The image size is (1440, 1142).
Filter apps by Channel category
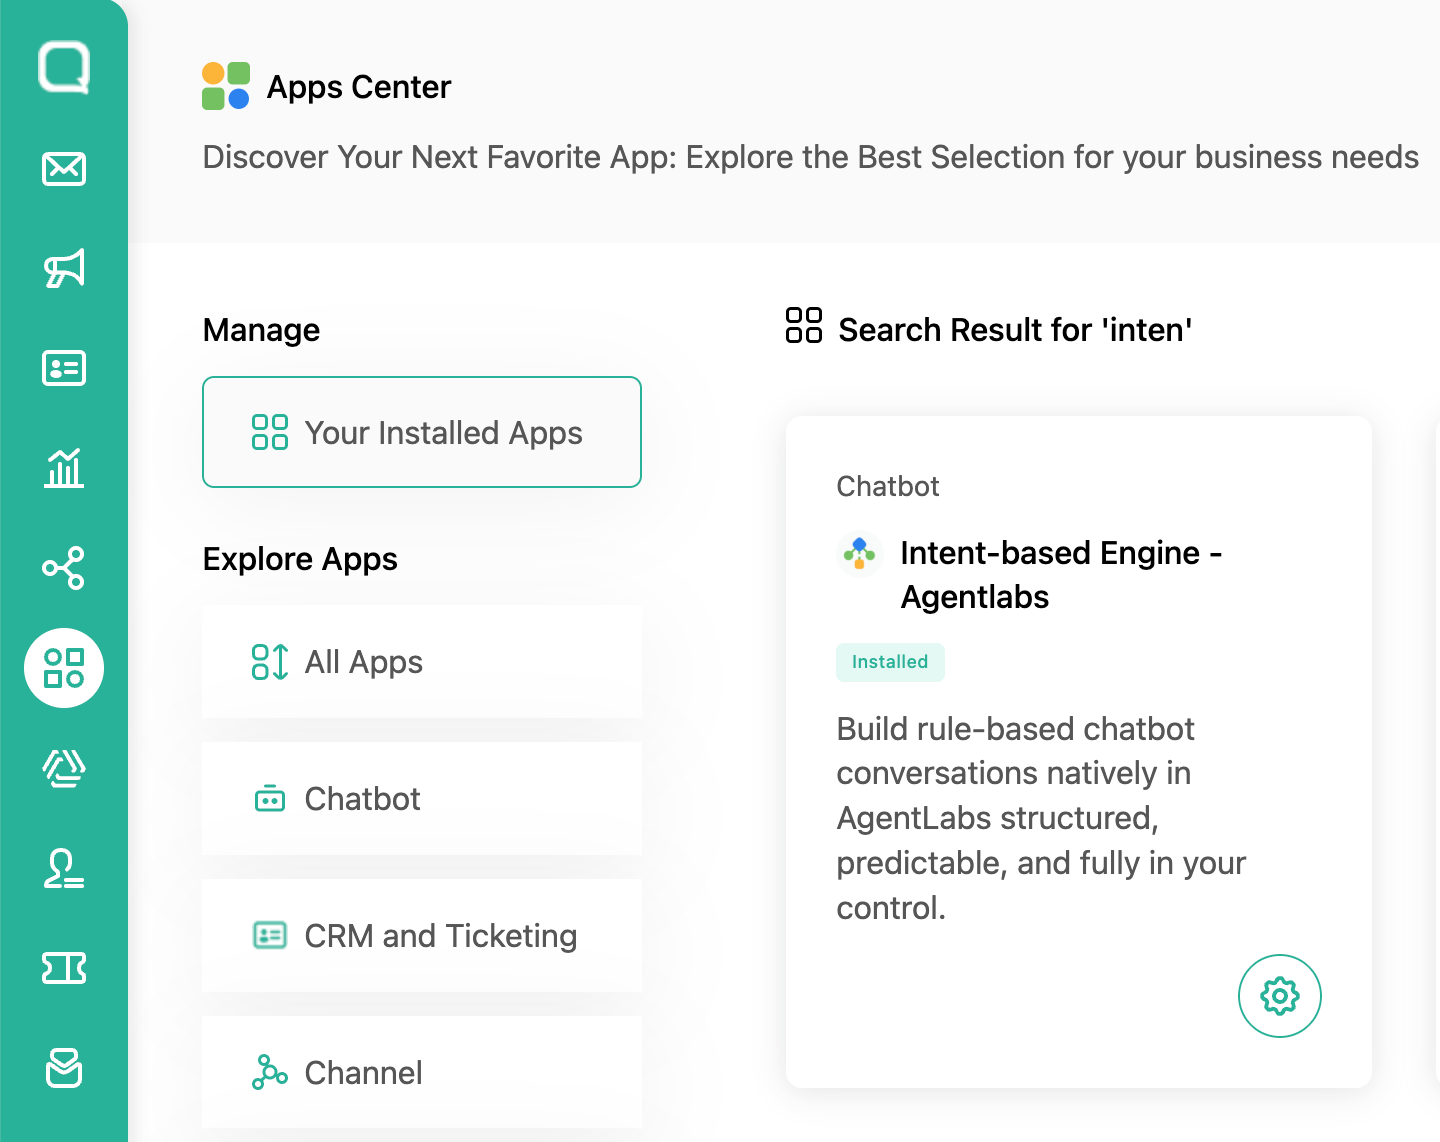pos(422,1073)
